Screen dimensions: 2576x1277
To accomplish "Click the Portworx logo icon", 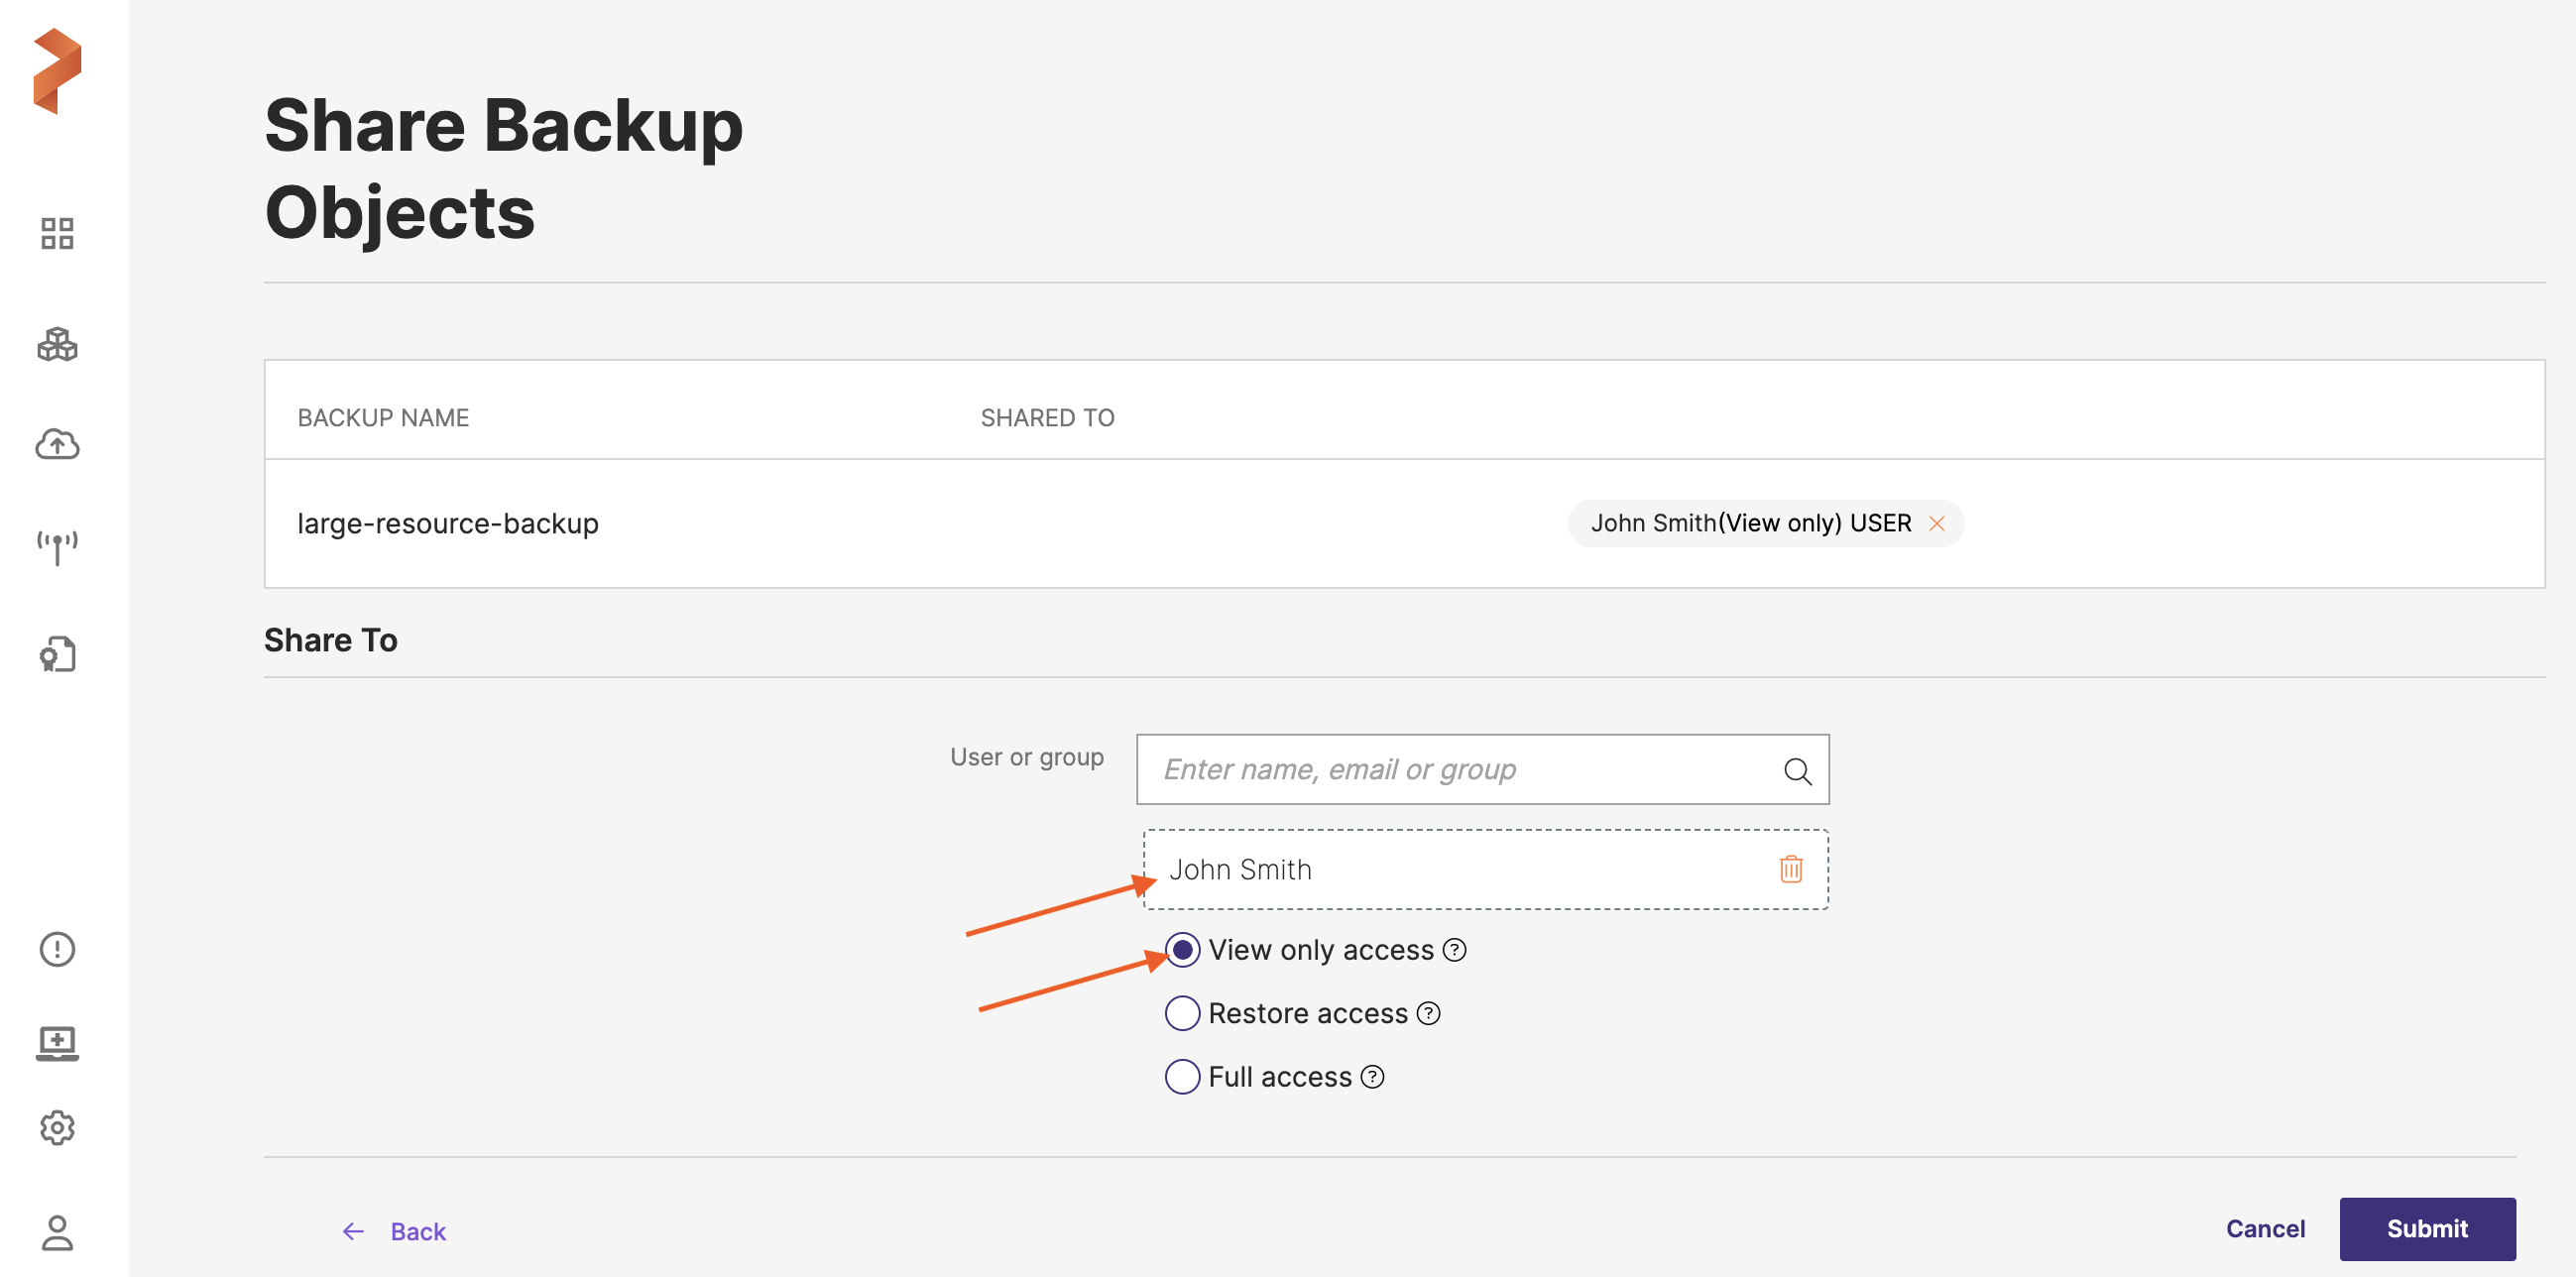I will pyautogui.click(x=57, y=71).
